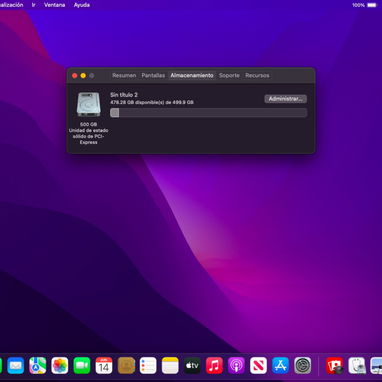
Task: Click the hard drive icon in Storage
Action: 88,104
